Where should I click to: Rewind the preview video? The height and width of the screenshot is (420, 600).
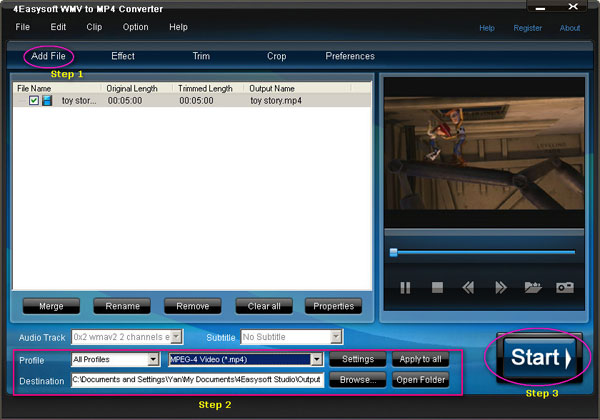(468, 287)
